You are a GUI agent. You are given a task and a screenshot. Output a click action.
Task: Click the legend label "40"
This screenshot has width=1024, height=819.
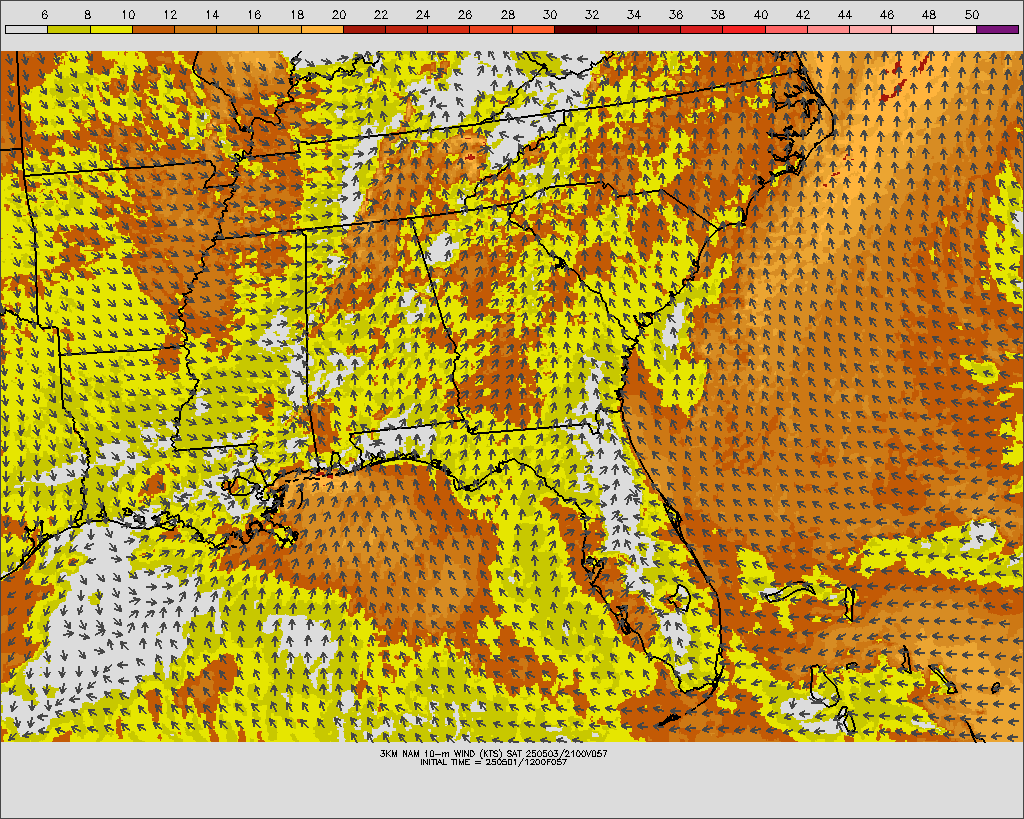(761, 14)
